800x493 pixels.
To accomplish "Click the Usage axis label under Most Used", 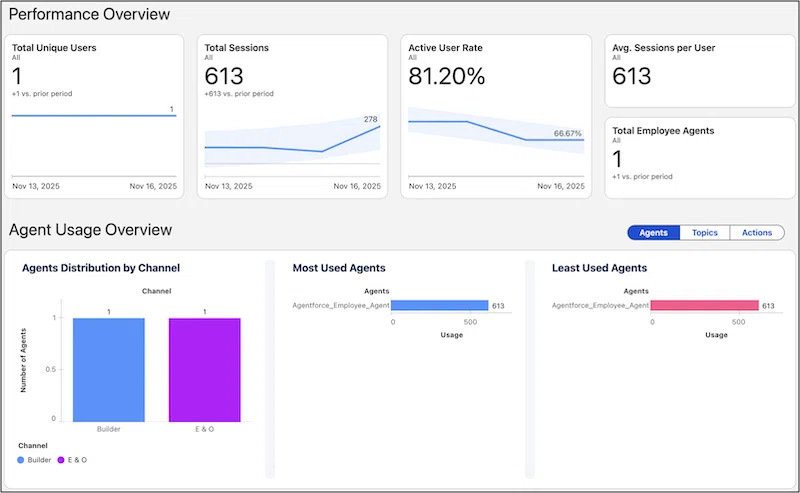I will (x=452, y=335).
